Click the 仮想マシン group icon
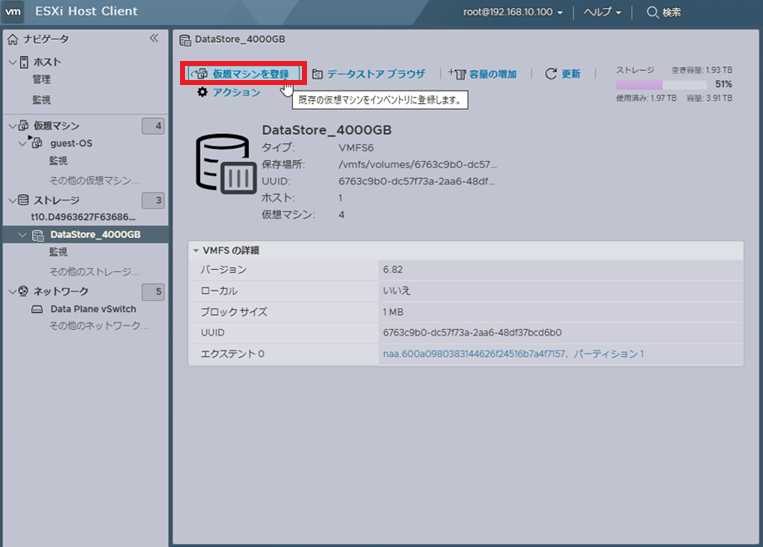The width and height of the screenshot is (763, 547). coord(23,126)
